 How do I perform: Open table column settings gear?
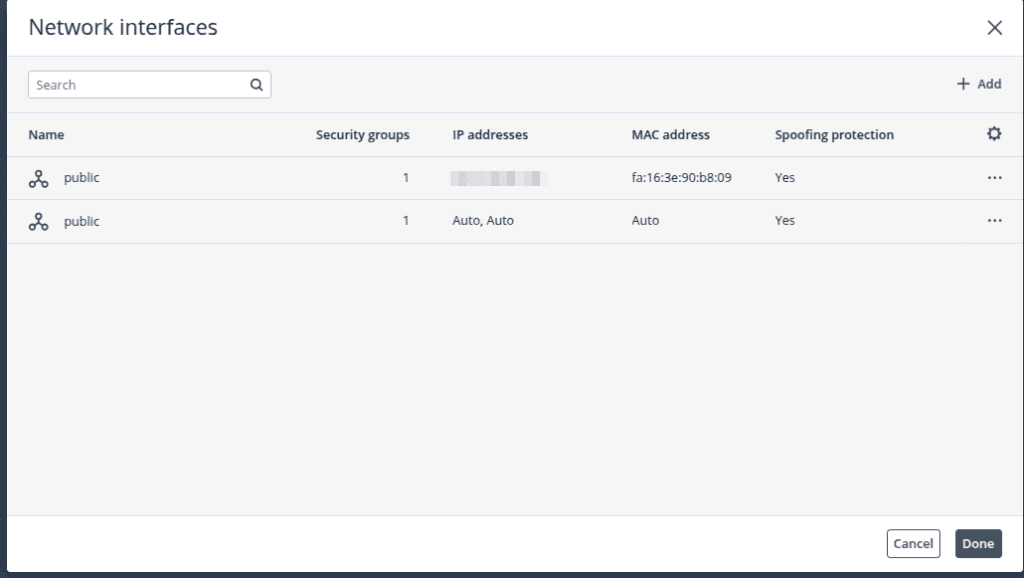click(994, 134)
